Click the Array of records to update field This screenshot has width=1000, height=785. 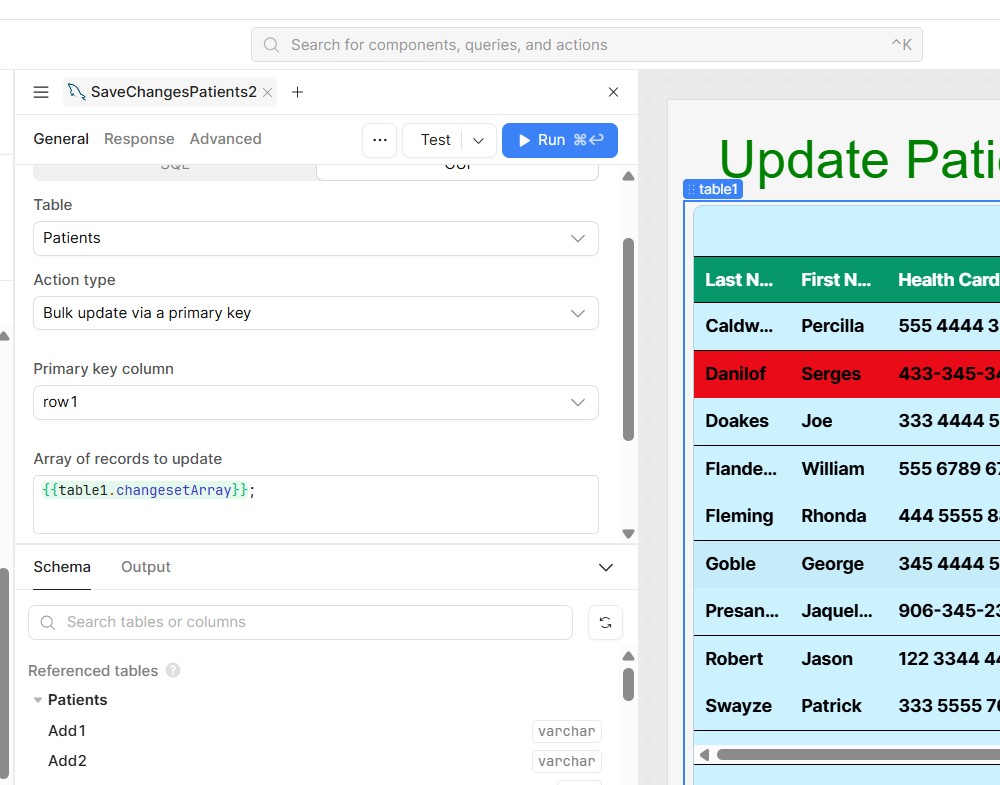point(315,504)
